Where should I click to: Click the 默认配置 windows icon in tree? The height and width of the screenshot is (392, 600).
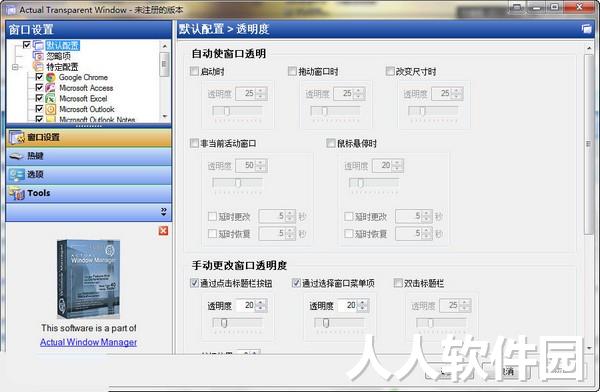coord(39,46)
